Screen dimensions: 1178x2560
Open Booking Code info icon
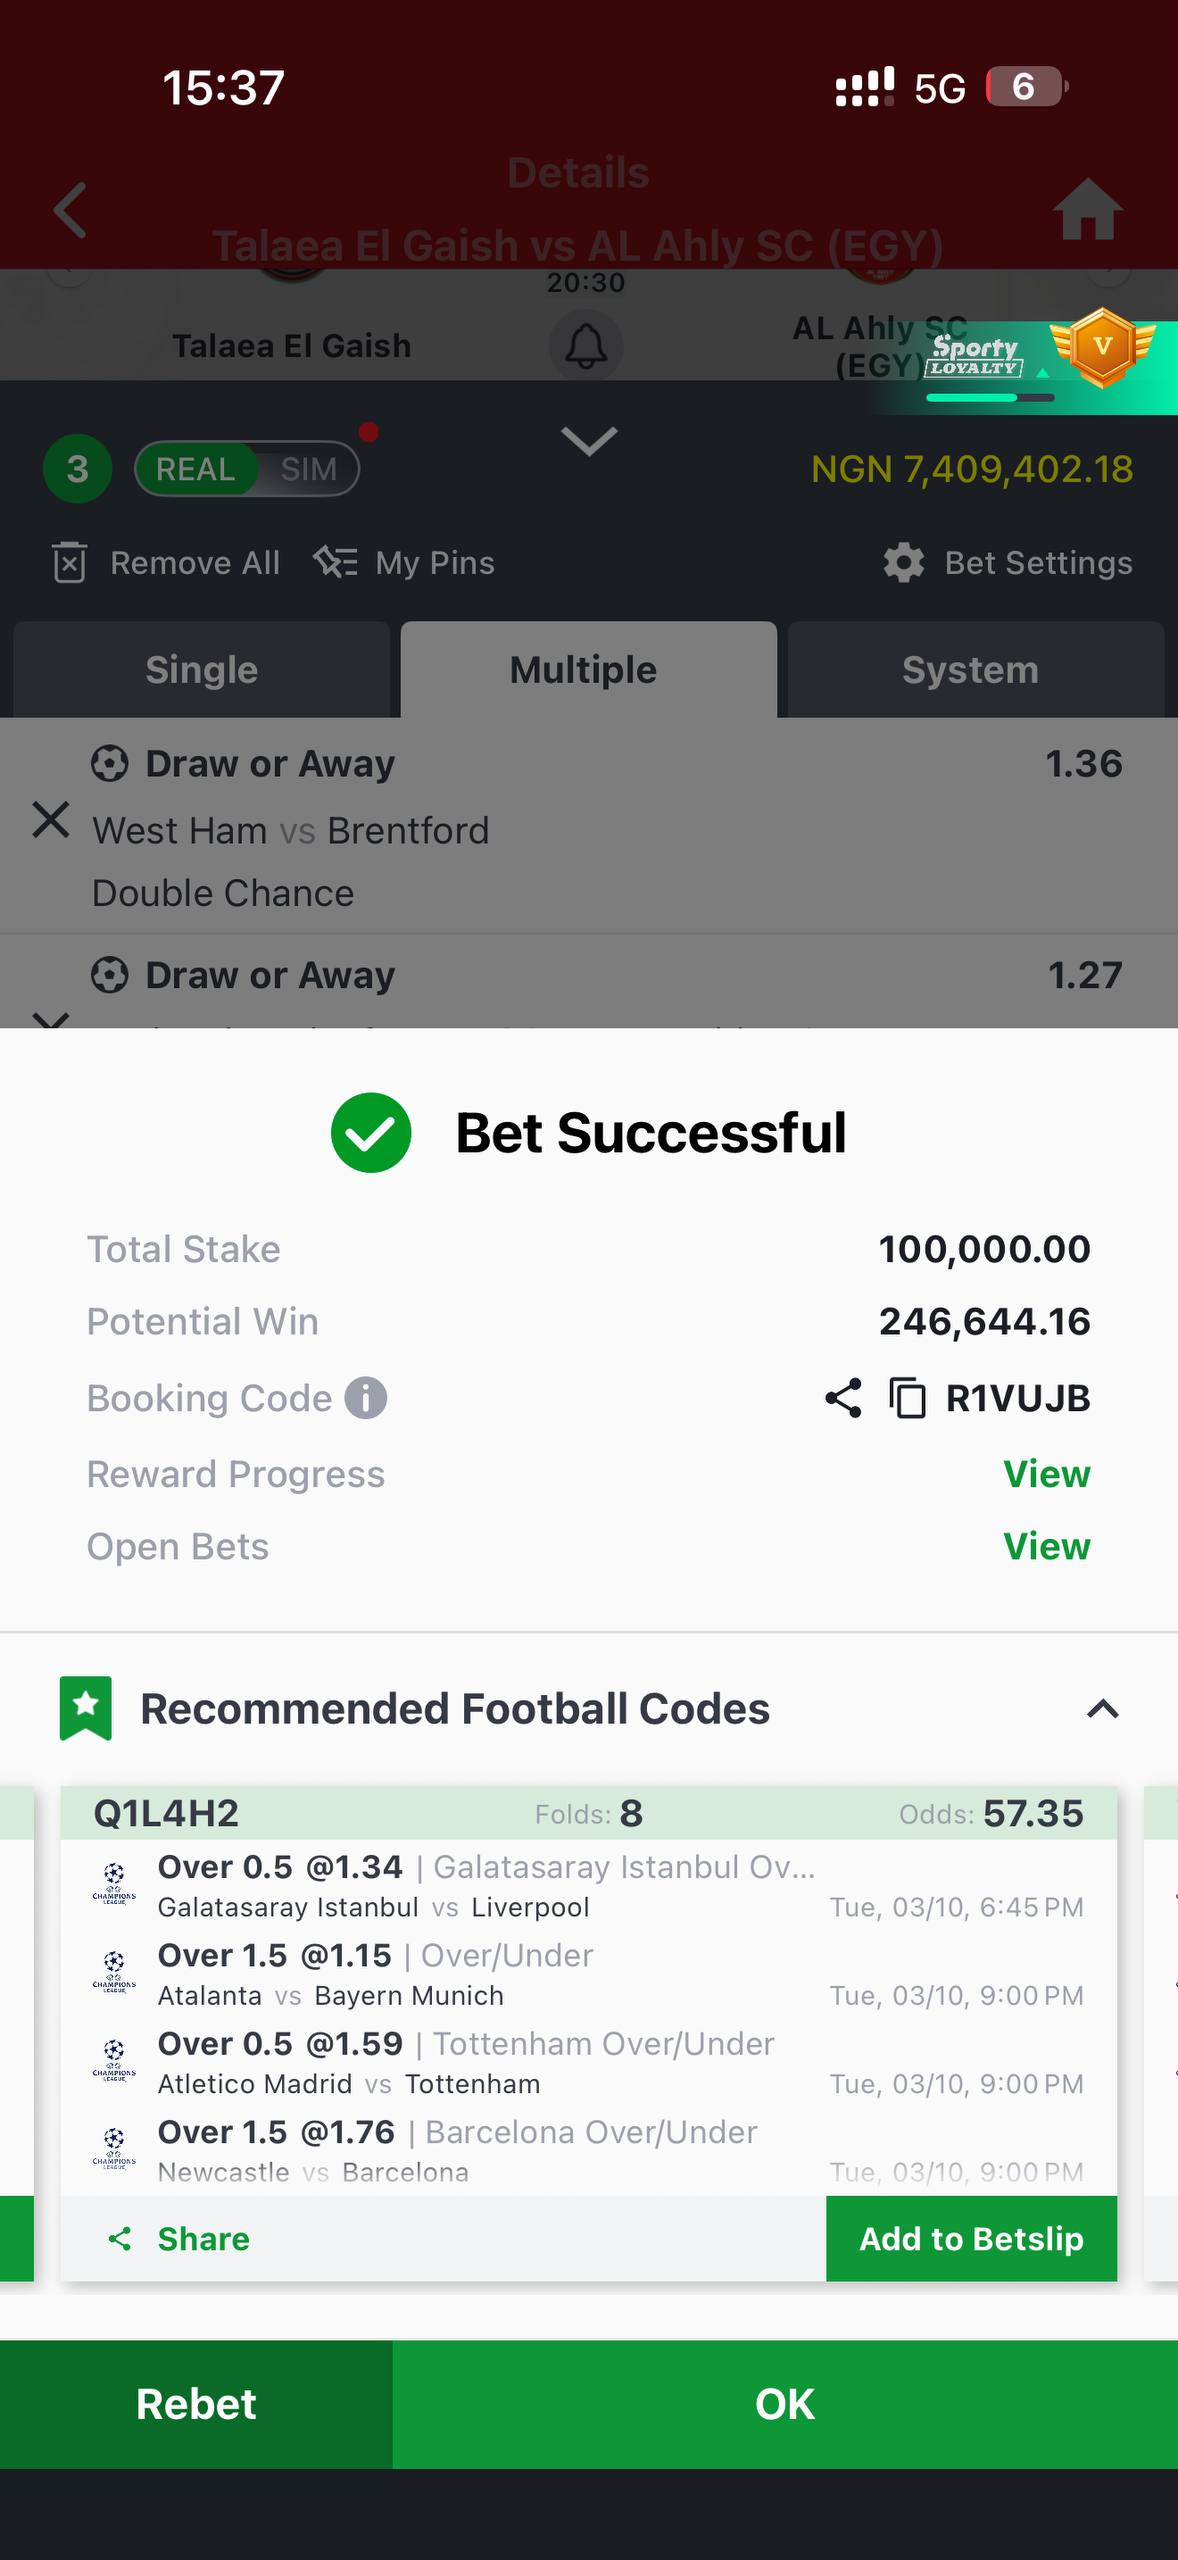coord(366,1398)
